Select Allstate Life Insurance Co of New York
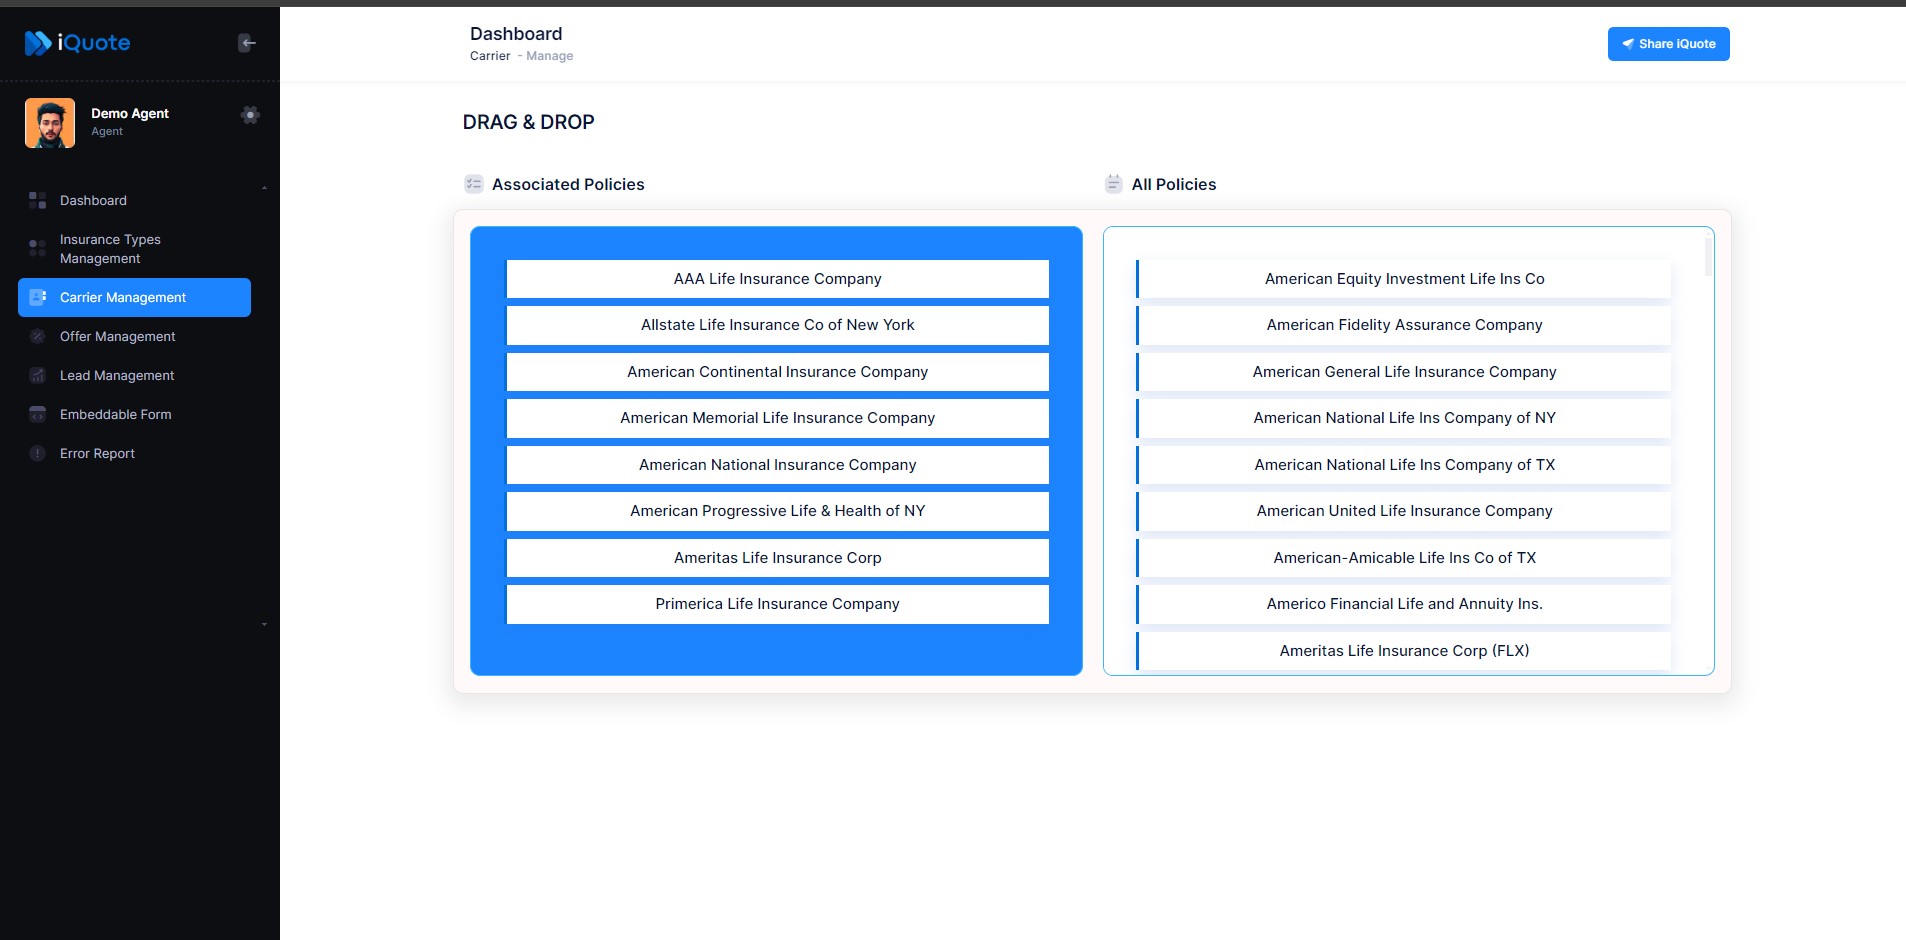Image resolution: width=1906 pixels, height=940 pixels. pyautogui.click(x=778, y=325)
